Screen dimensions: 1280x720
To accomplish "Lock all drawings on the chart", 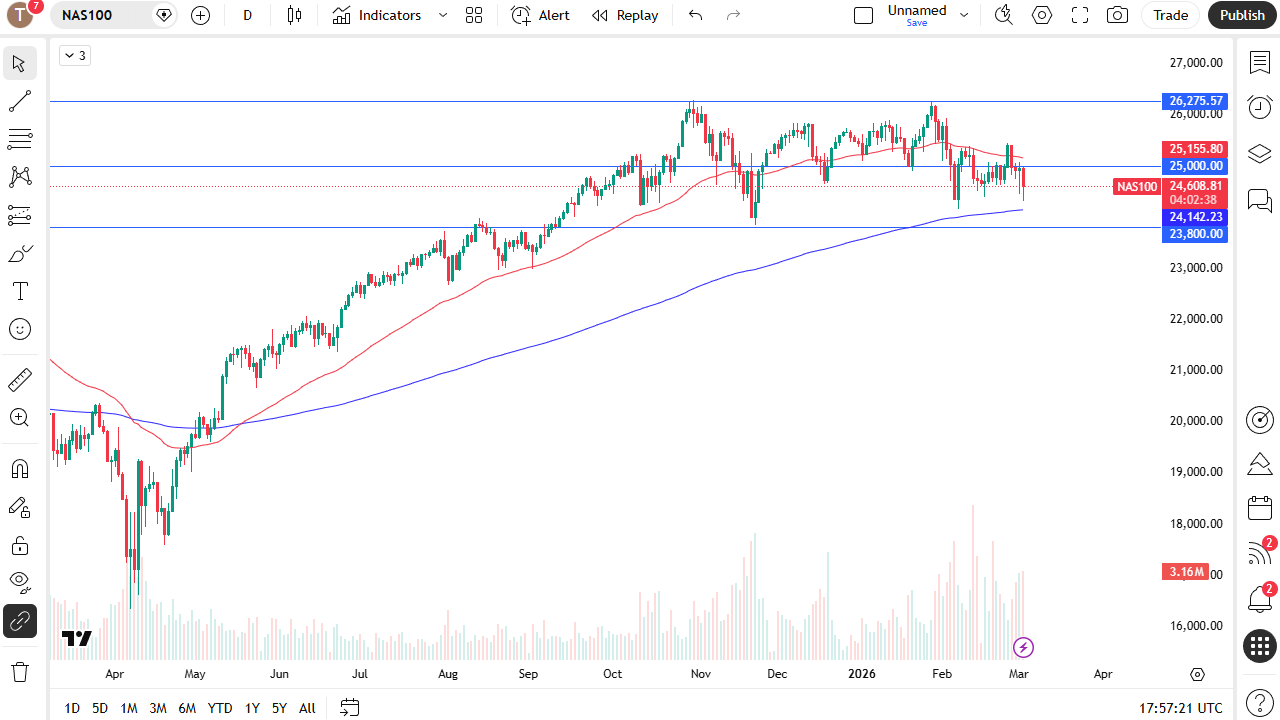I will tap(20, 546).
